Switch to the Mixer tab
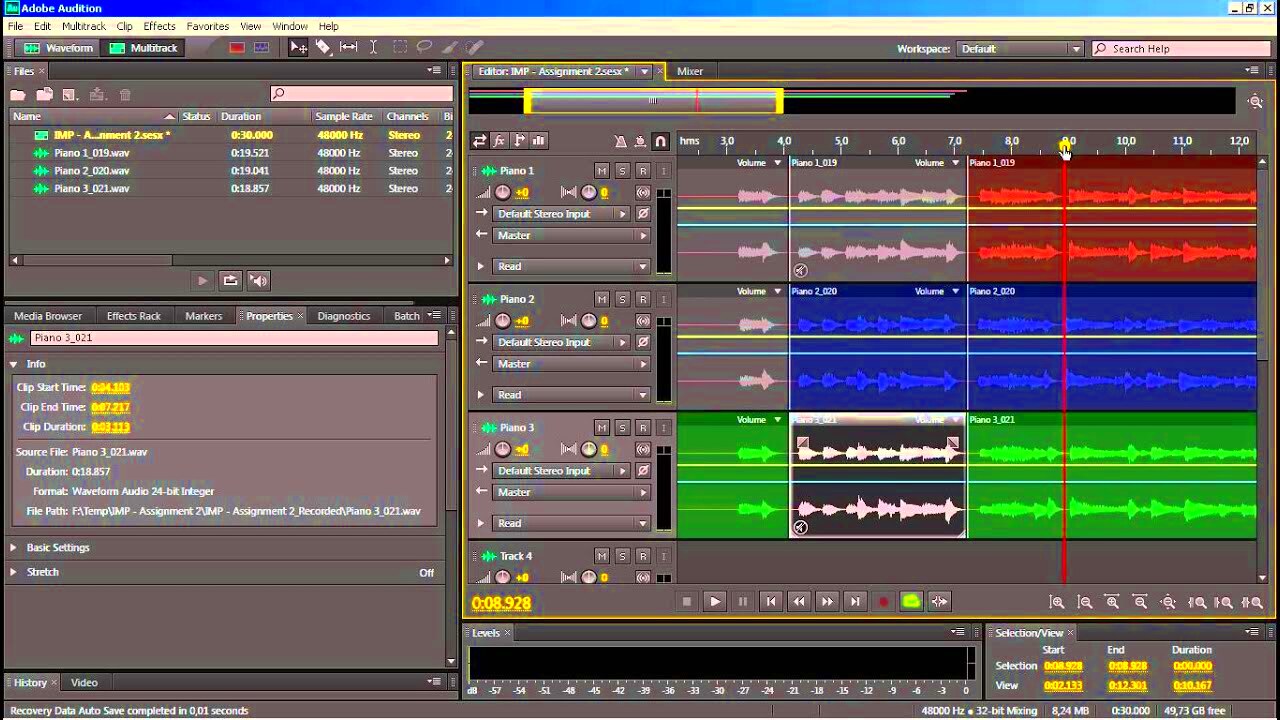The image size is (1280, 720). click(690, 71)
